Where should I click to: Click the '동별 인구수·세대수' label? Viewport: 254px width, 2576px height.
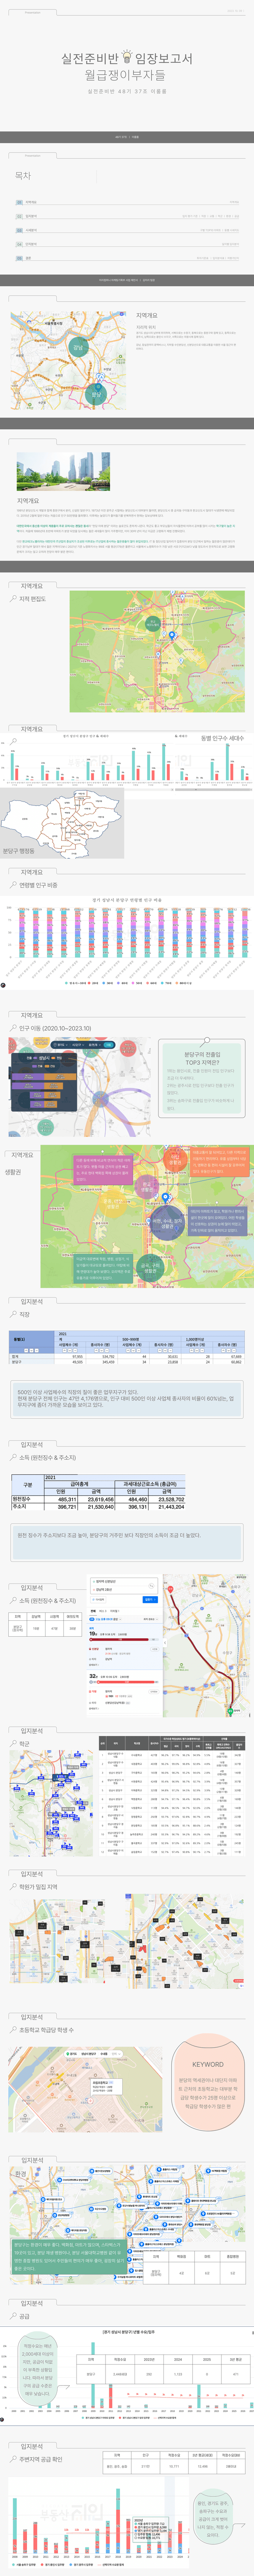click(x=222, y=738)
